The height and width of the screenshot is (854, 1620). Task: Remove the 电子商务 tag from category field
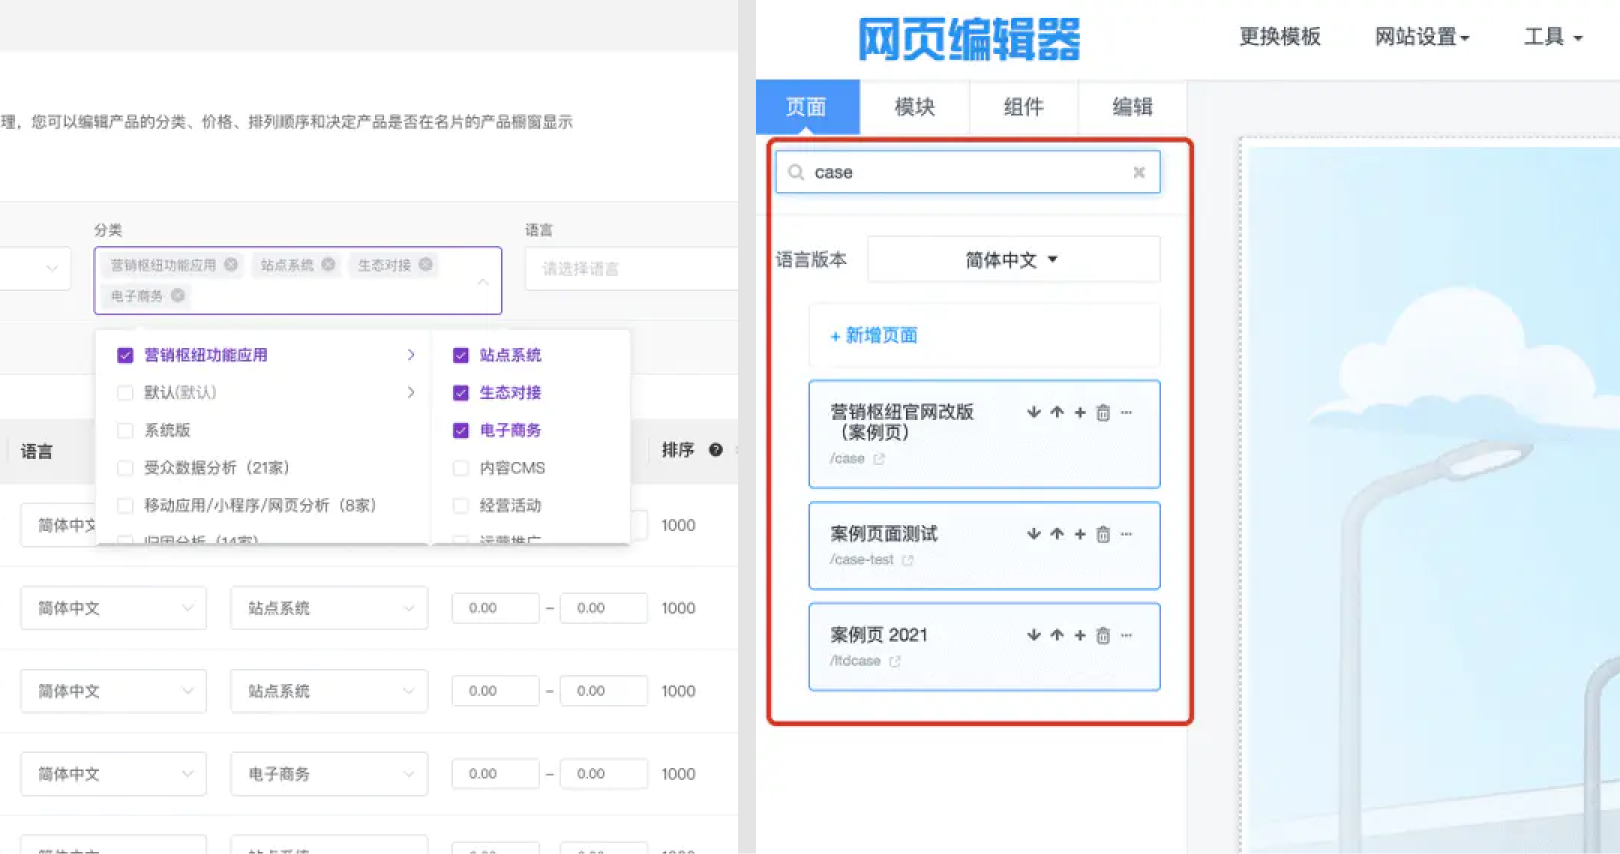click(178, 296)
